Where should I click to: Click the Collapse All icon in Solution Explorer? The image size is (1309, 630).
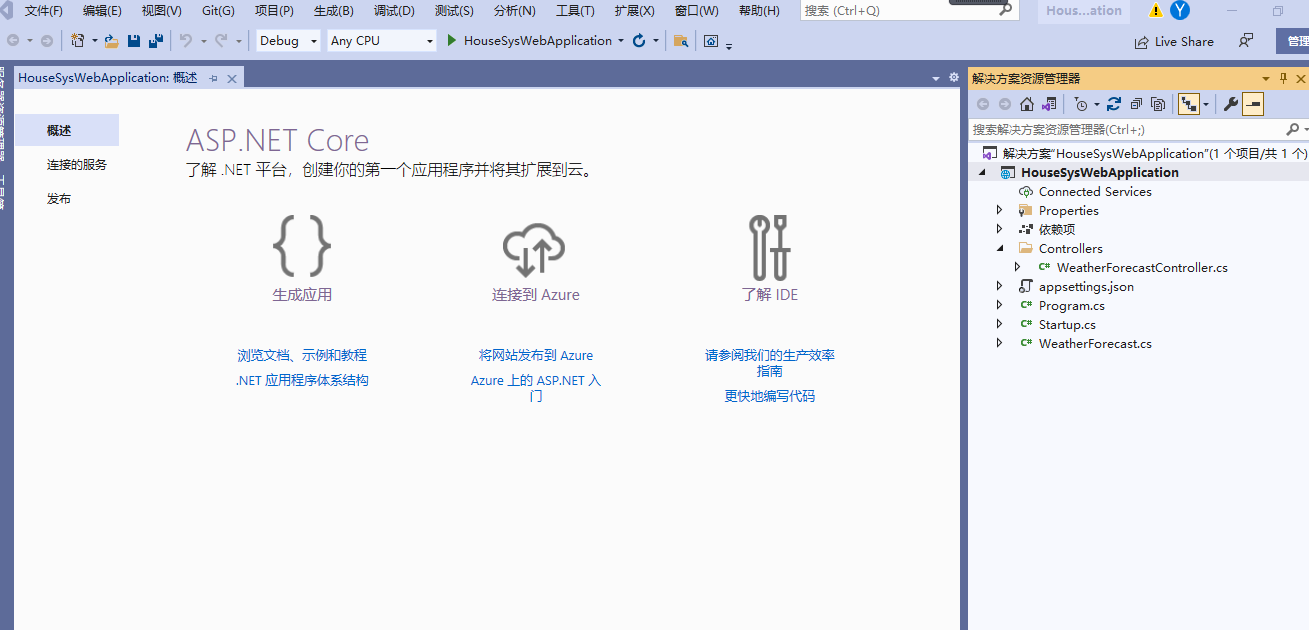tap(1136, 104)
